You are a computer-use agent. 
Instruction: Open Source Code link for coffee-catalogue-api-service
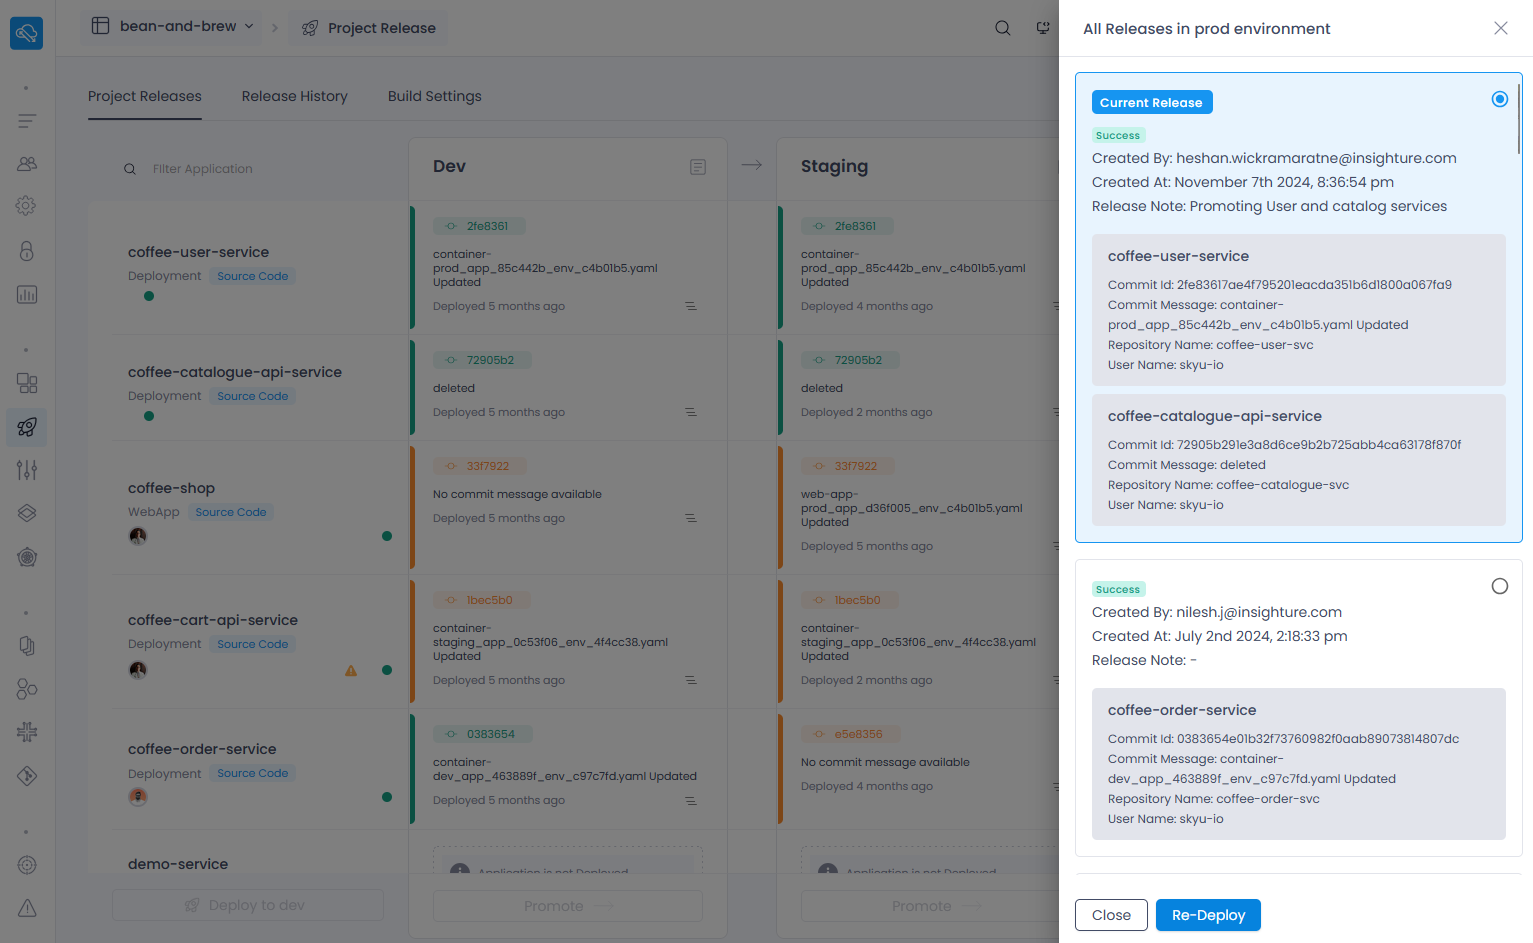click(x=252, y=396)
